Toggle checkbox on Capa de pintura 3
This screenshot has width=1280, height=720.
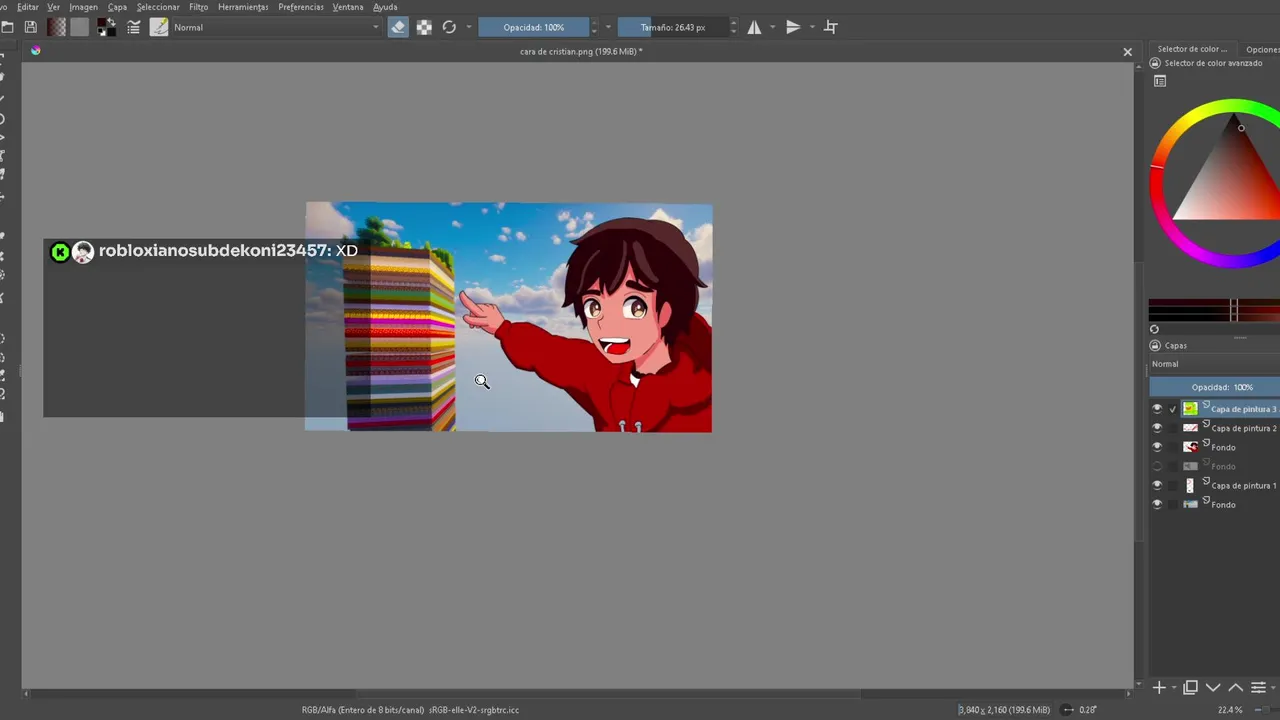(1173, 409)
